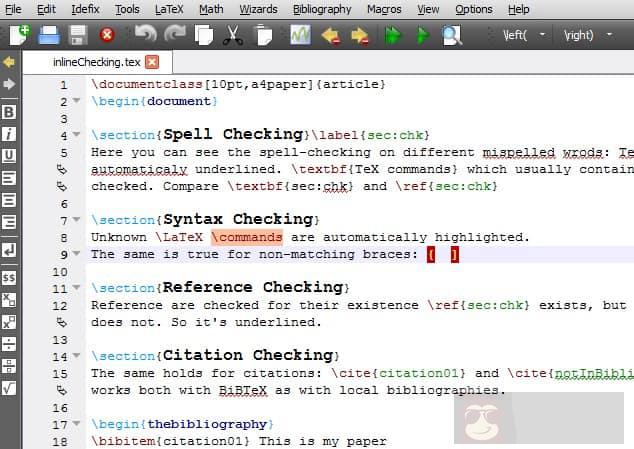Run quick build with double green arrow
634x449 pixels.
393,35
